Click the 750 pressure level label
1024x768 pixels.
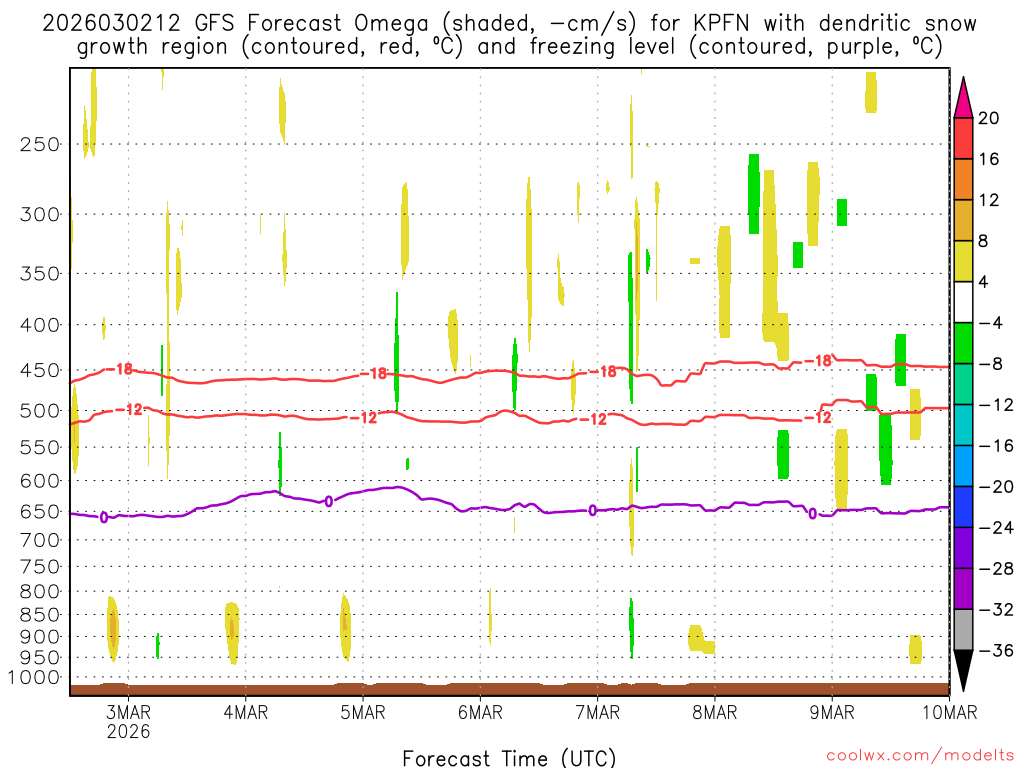pyautogui.click(x=40, y=567)
